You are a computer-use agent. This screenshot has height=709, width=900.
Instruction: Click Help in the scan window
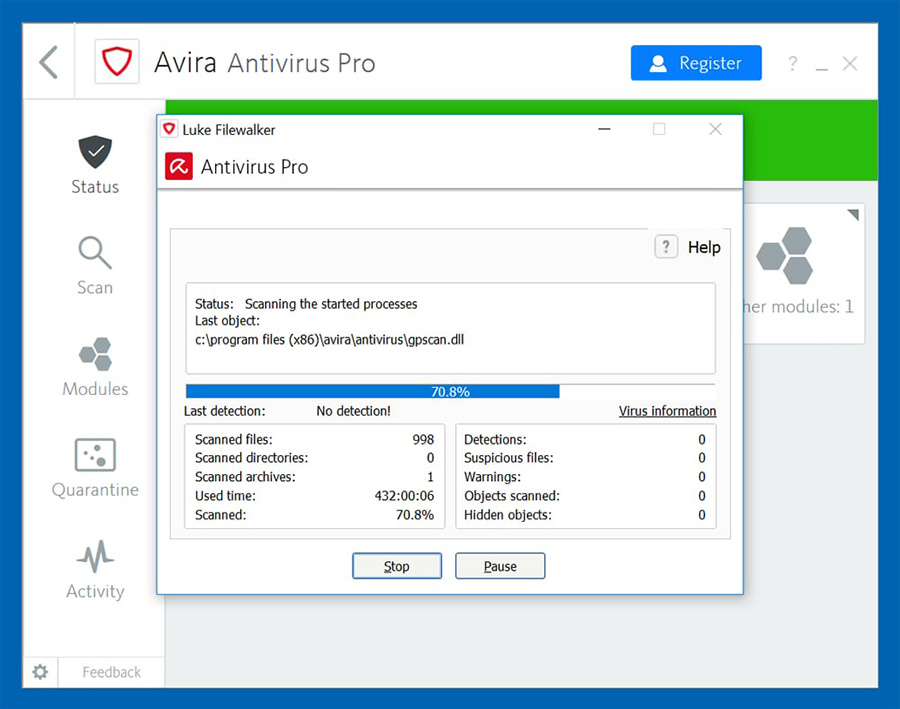(x=687, y=247)
